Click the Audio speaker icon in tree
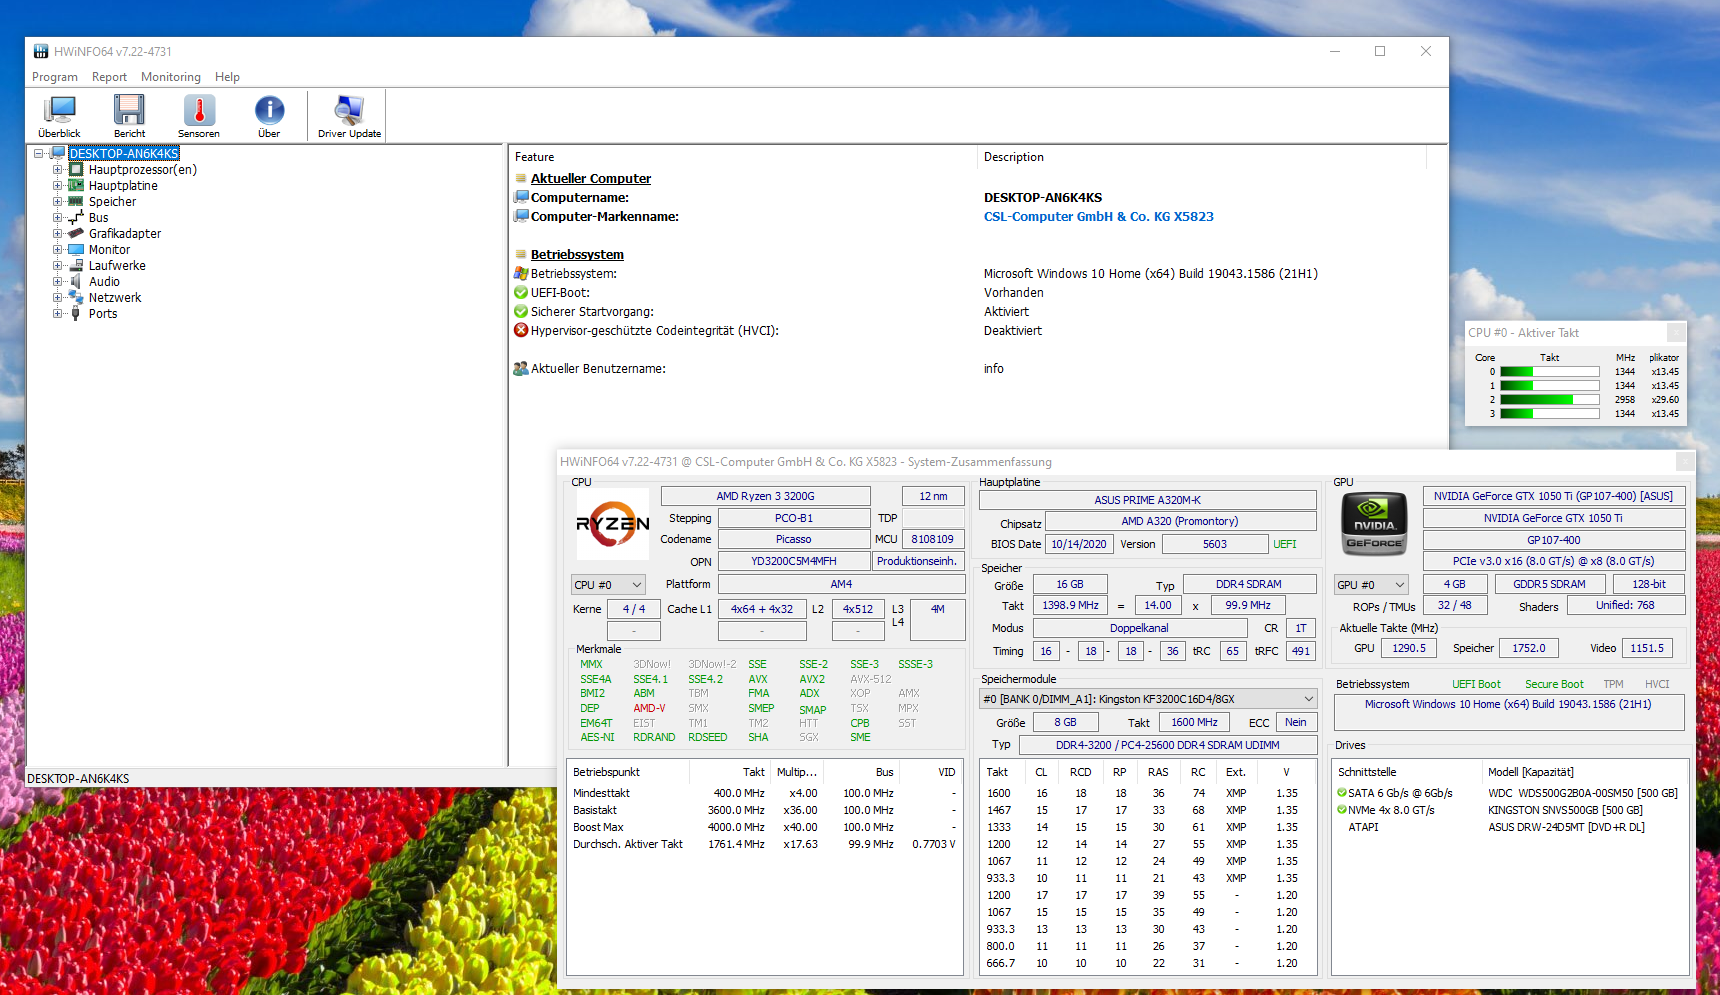This screenshot has width=1720, height=995. (76, 282)
